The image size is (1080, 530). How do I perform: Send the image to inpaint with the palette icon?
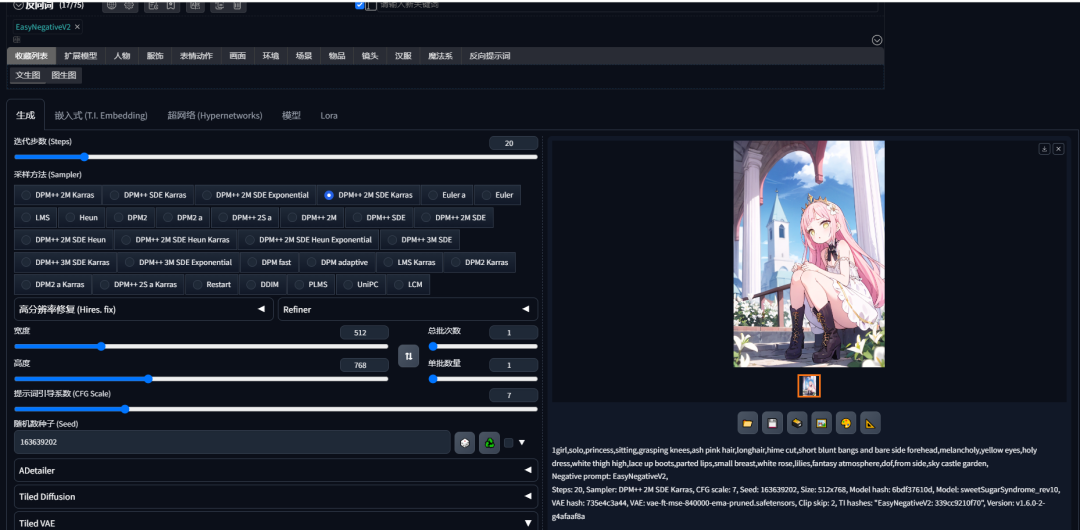pyautogui.click(x=846, y=422)
